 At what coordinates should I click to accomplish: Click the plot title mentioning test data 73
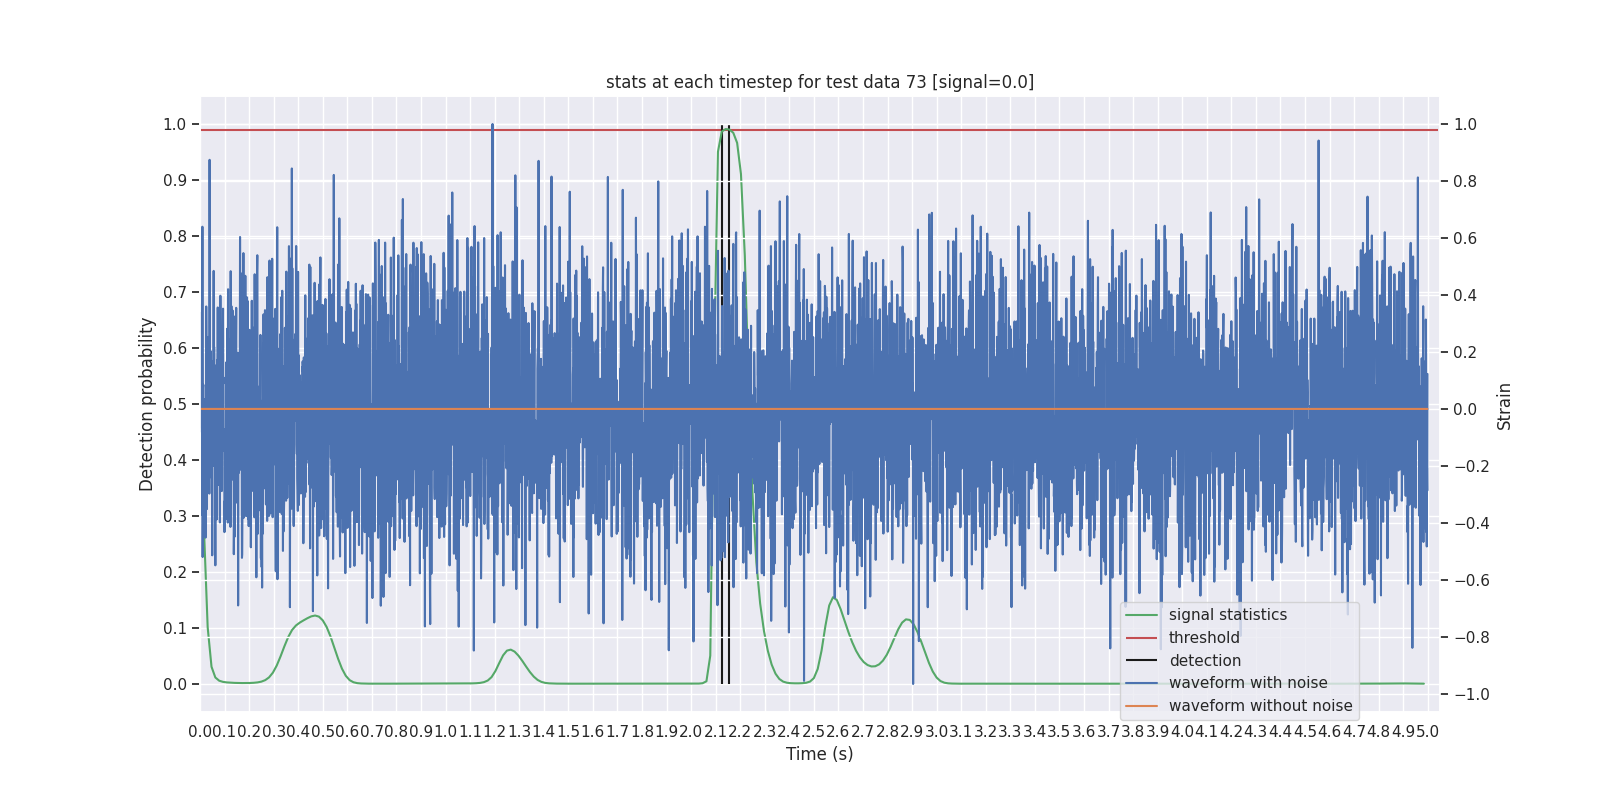820,82
